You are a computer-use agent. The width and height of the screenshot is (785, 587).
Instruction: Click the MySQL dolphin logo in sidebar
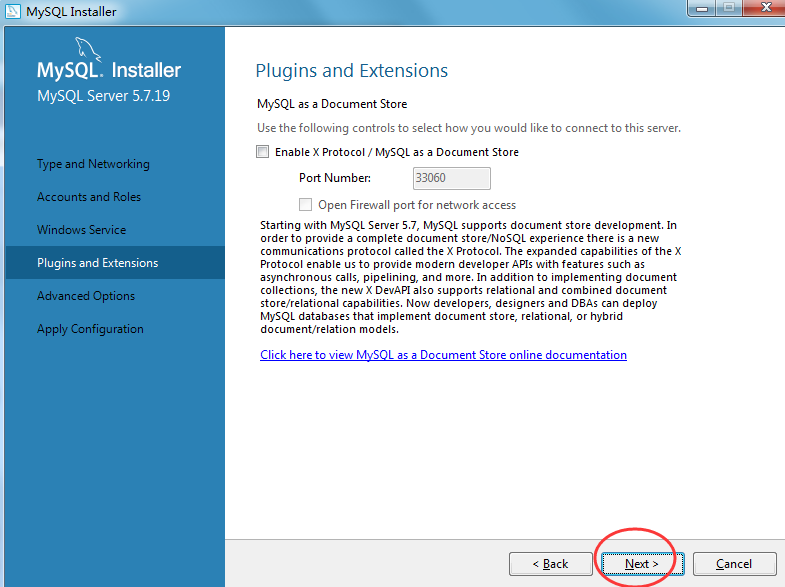pyautogui.click(x=88, y=50)
